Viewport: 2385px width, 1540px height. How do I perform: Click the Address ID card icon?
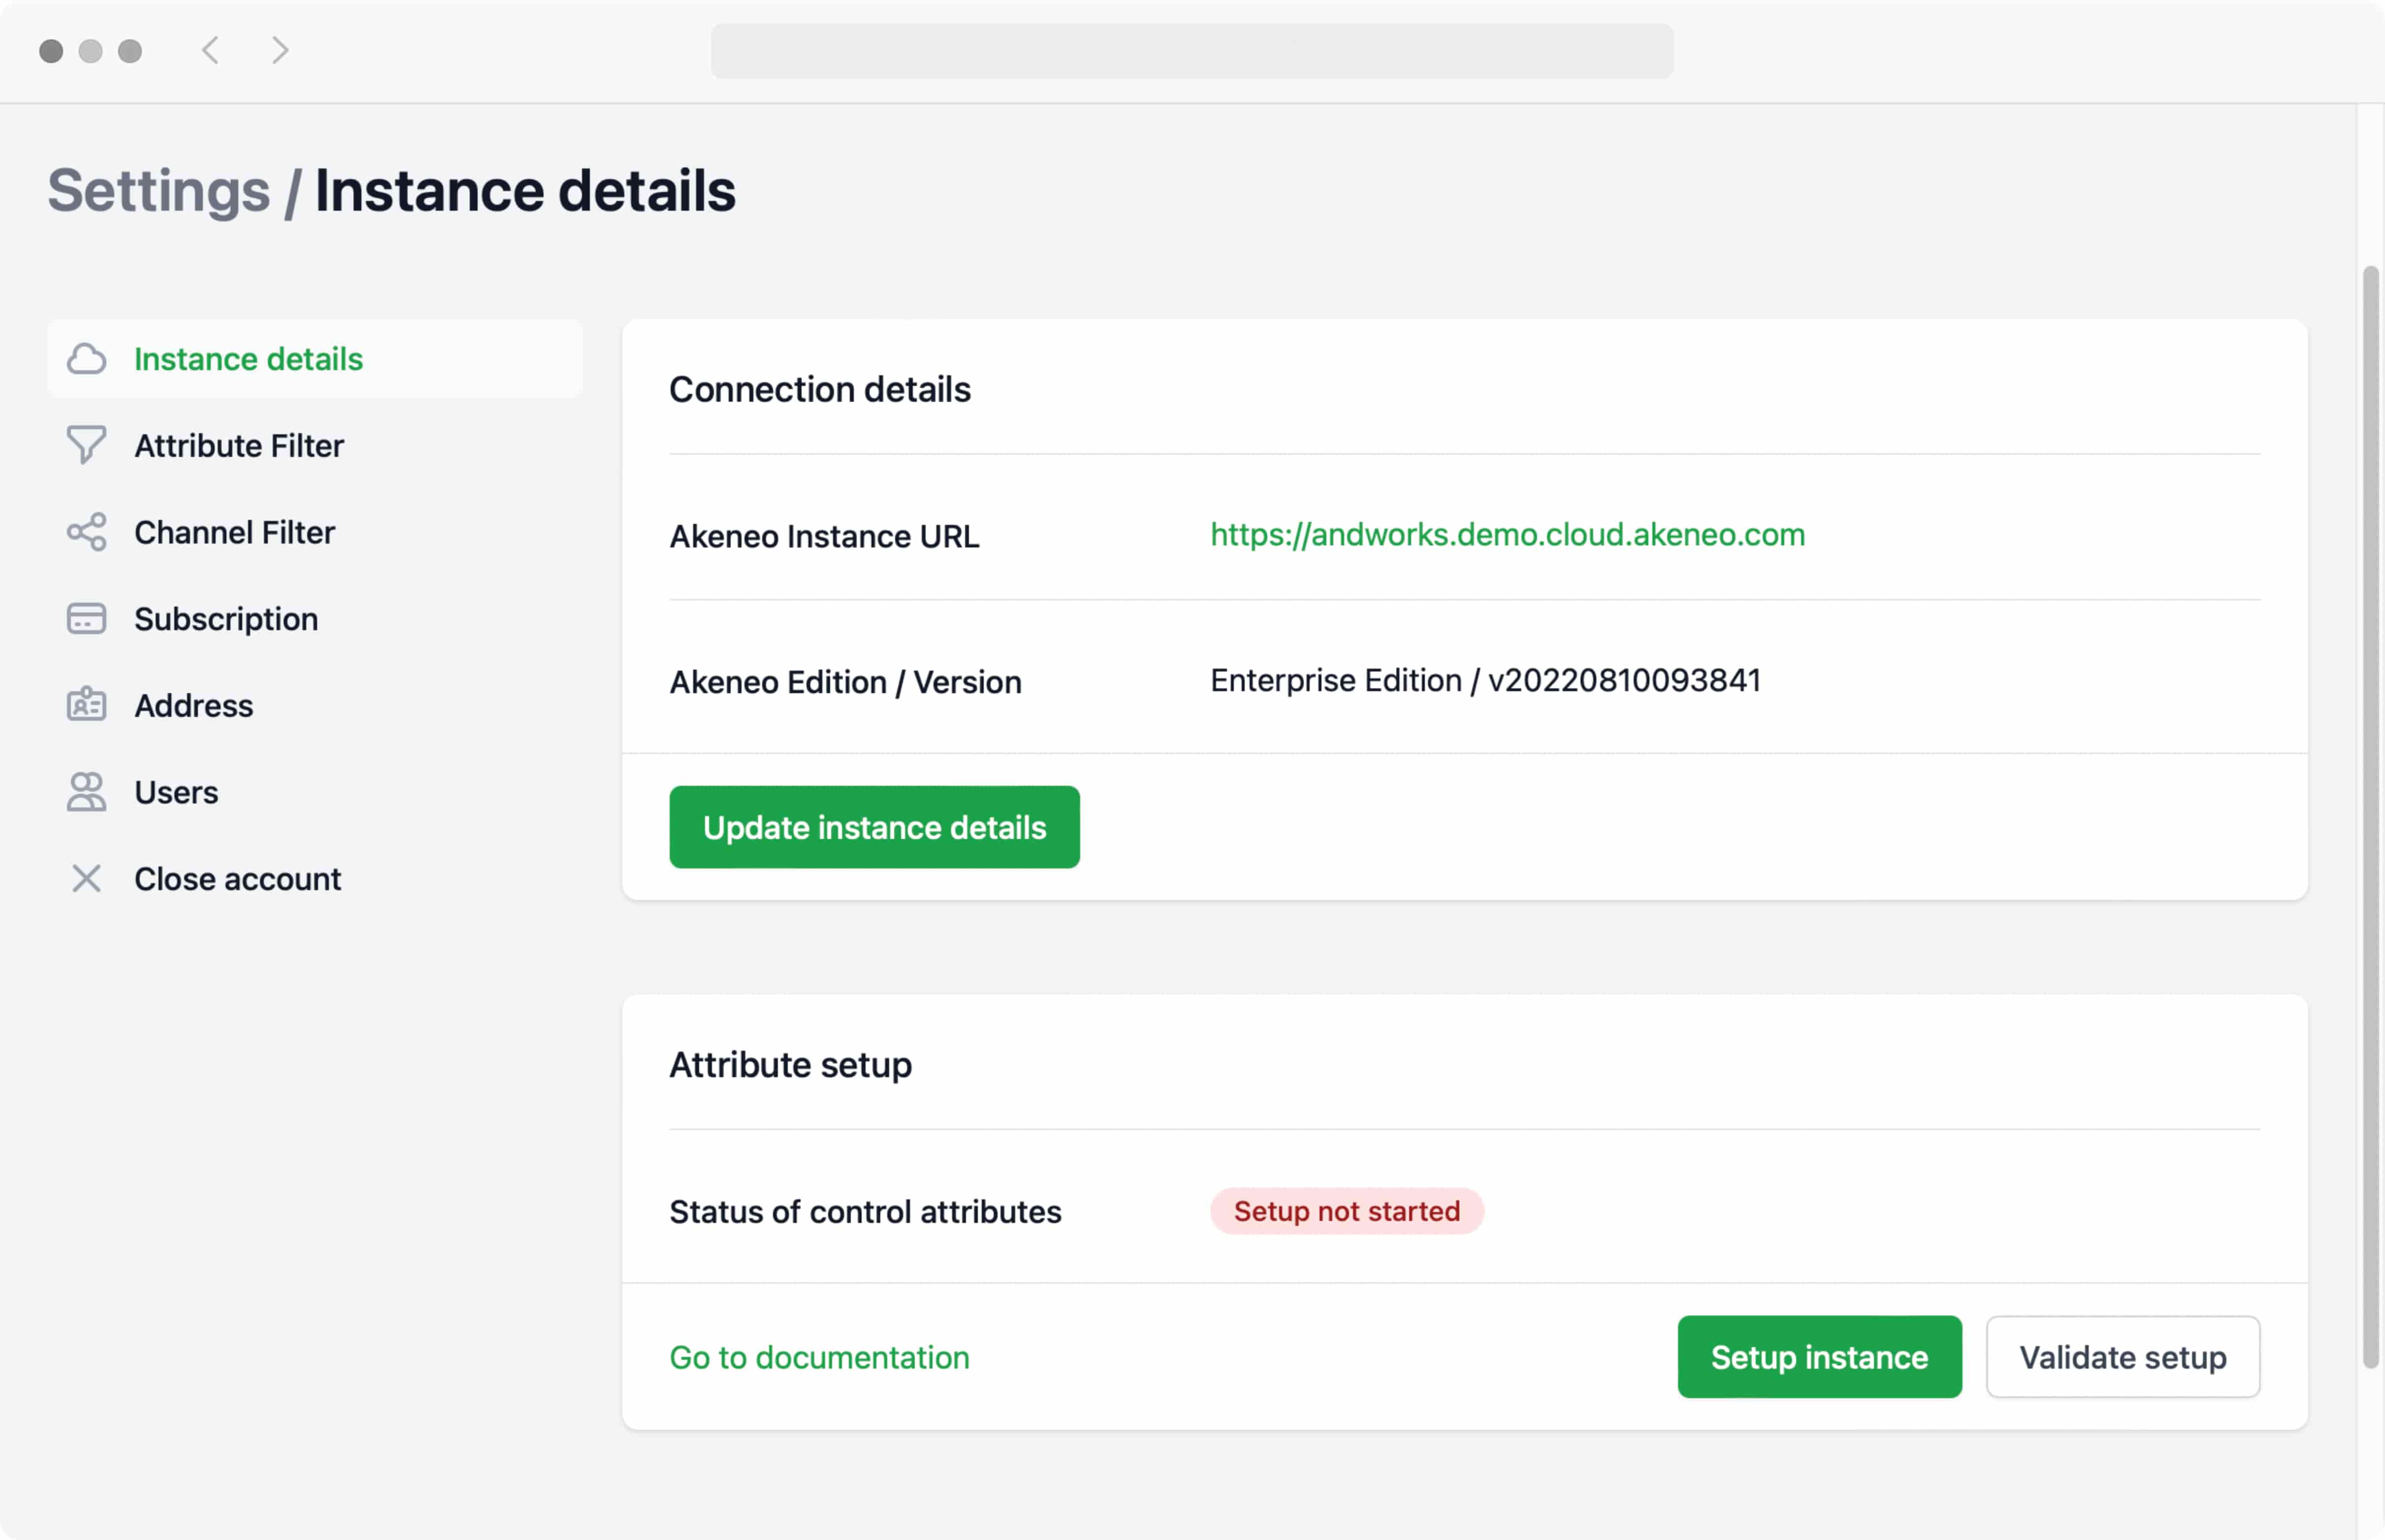(87, 705)
